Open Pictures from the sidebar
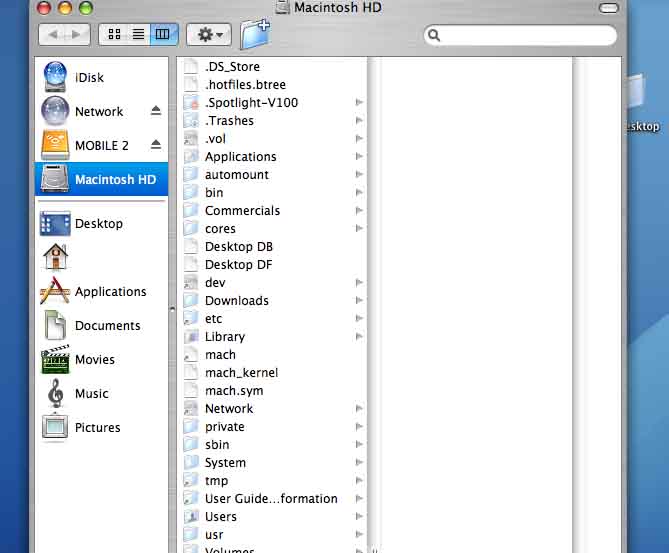The width and height of the screenshot is (669, 553). tap(102, 428)
